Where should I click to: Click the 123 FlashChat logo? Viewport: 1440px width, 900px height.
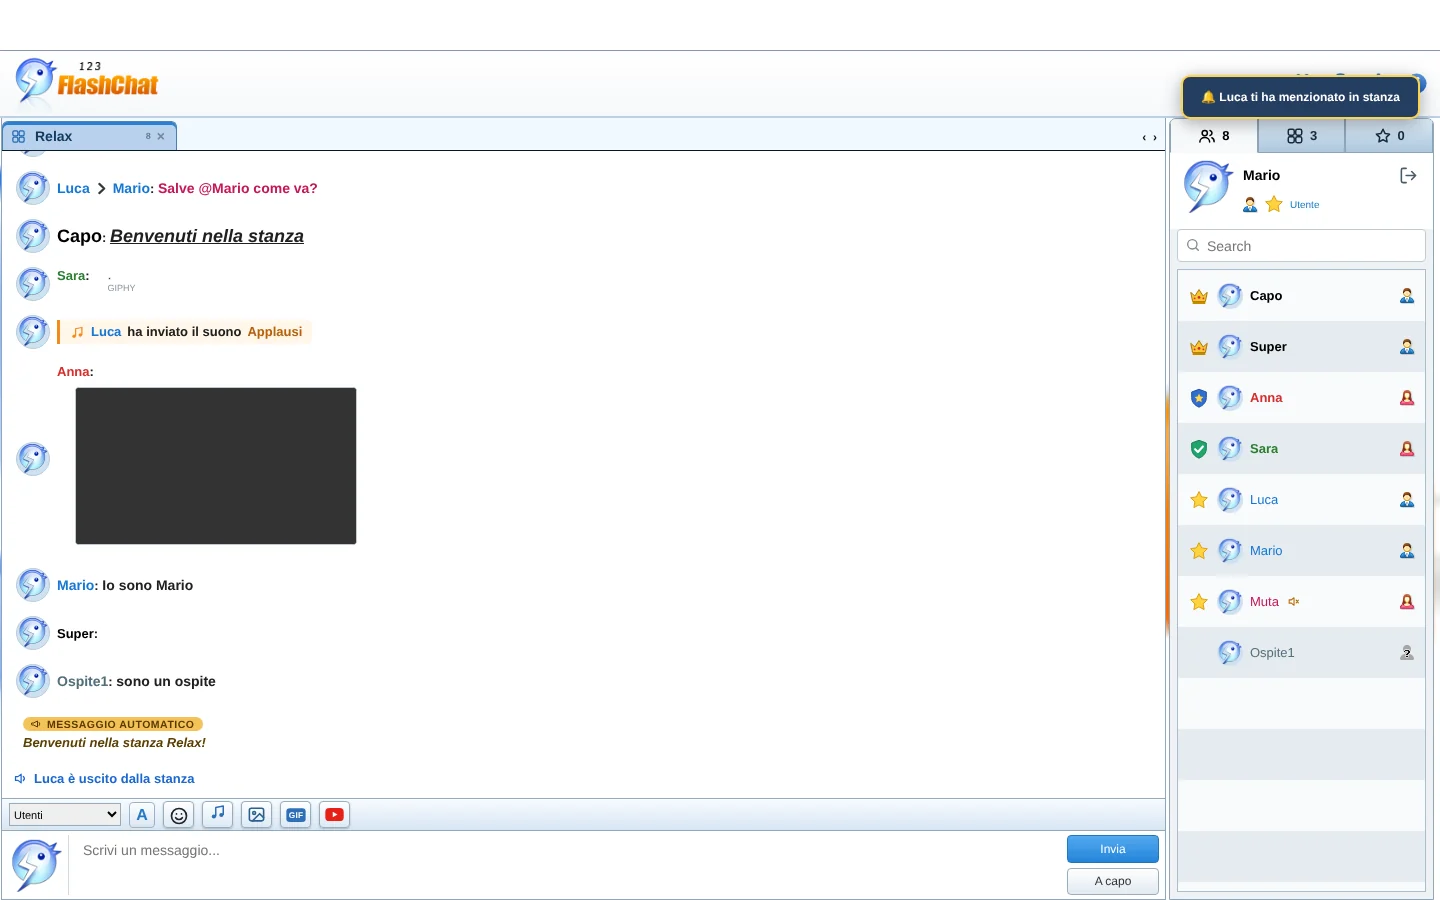pyautogui.click(x=87, y=82)
